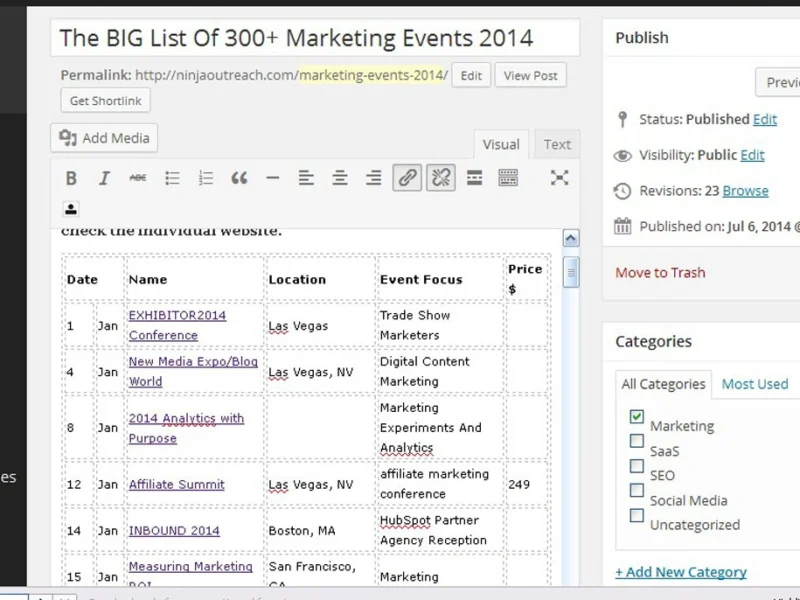Screen dimensions: 800x600
Task: Open the 2014 Analytics with Purpose link
Action: point(186,428)
